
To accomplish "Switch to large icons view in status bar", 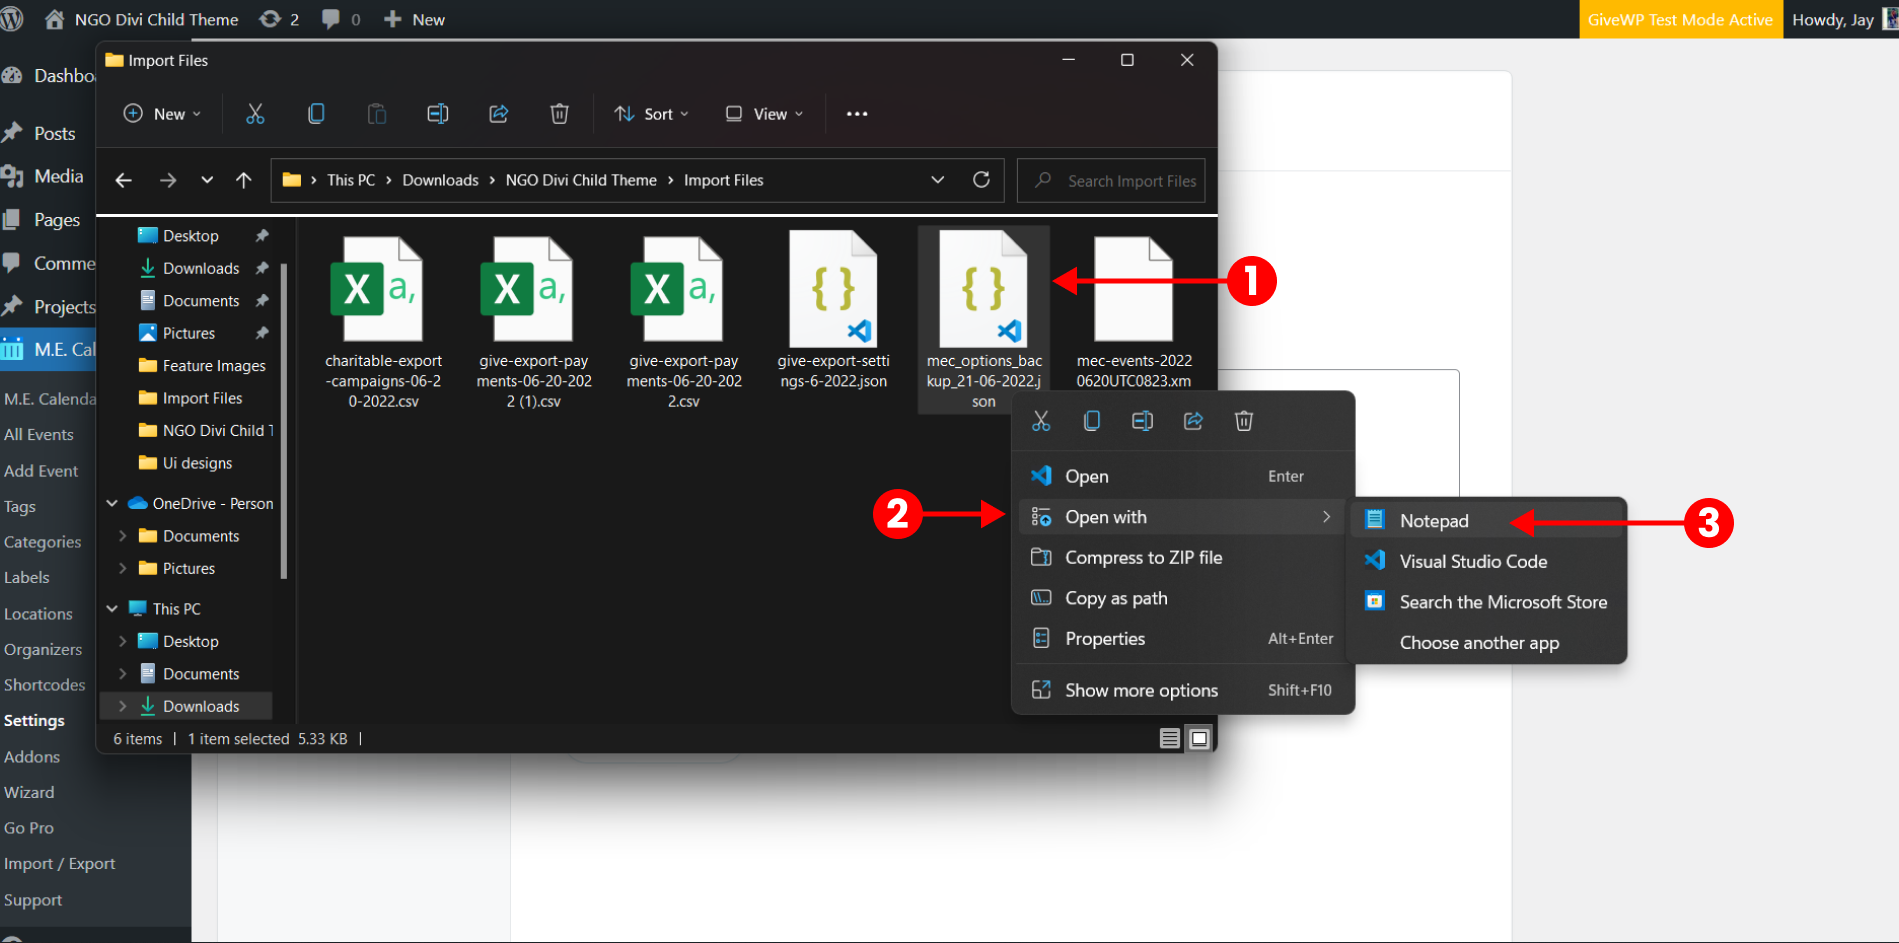I will pyautogui.click(x=1200, y=739).
